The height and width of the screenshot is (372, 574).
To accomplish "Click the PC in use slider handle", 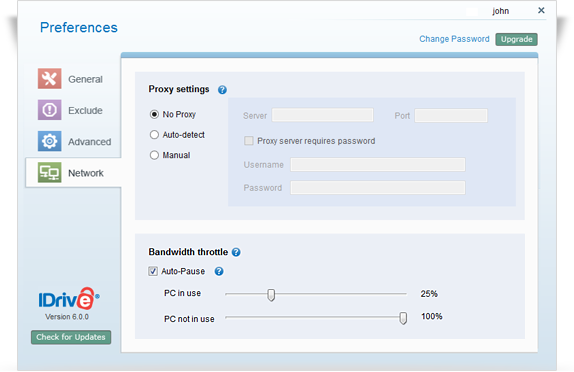I will [x=271, y=295].
